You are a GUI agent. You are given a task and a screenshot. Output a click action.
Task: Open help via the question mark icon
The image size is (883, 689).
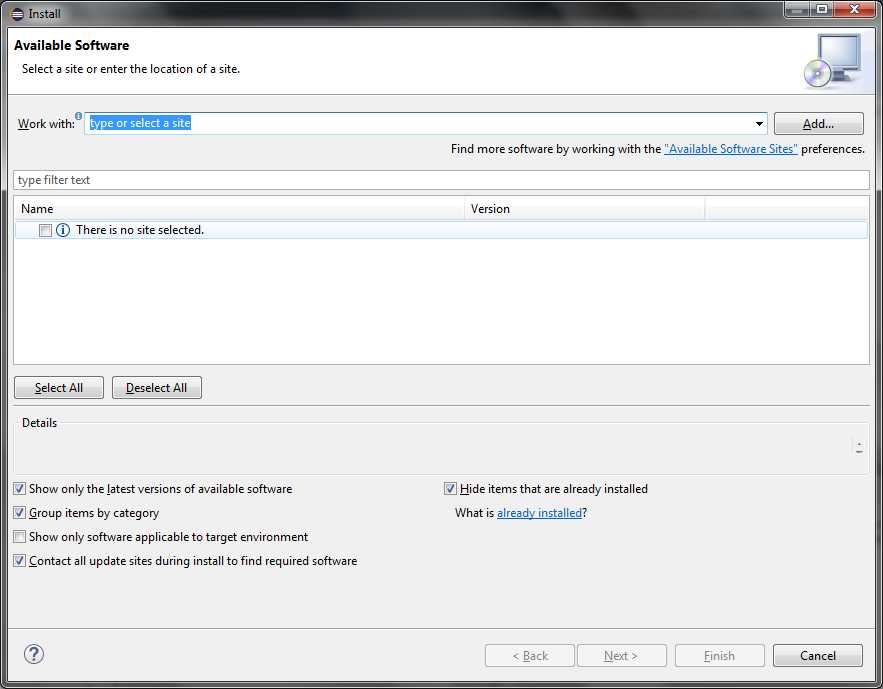click(33, 654)
